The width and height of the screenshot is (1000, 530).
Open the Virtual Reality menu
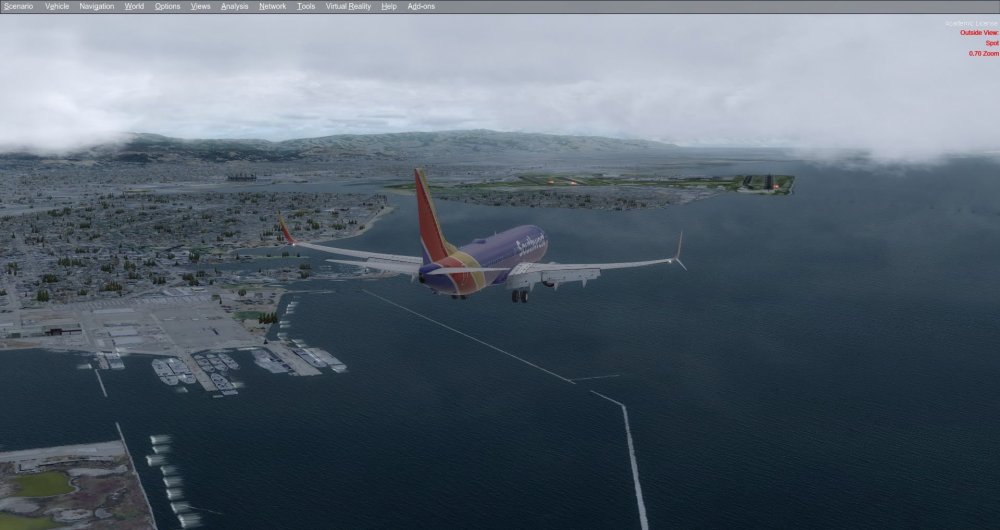pyautogui.click(x=348, y=6)
